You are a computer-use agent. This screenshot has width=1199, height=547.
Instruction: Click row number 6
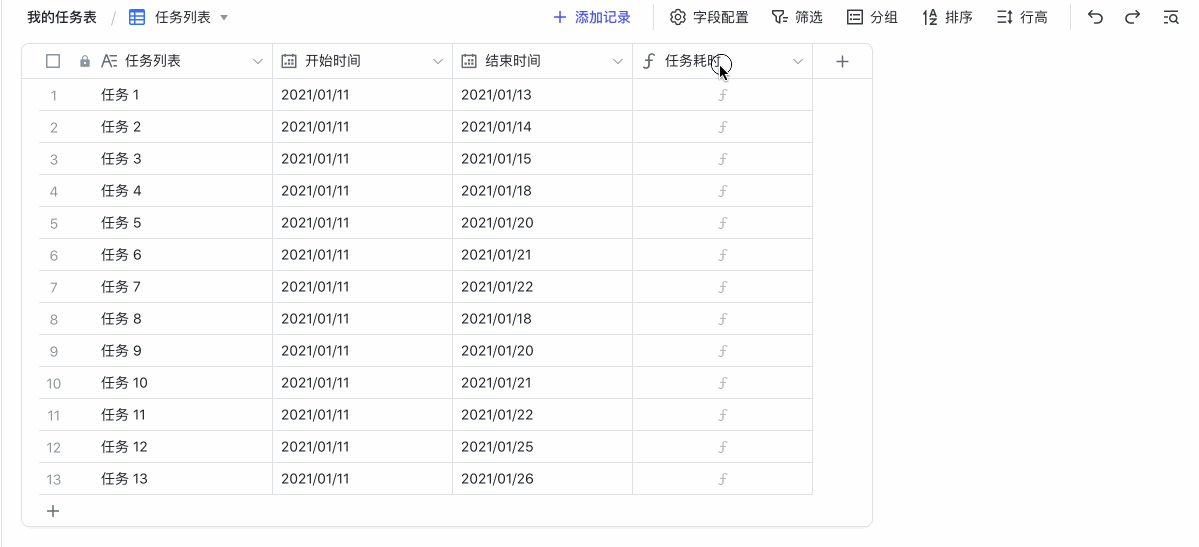[54, 256]
